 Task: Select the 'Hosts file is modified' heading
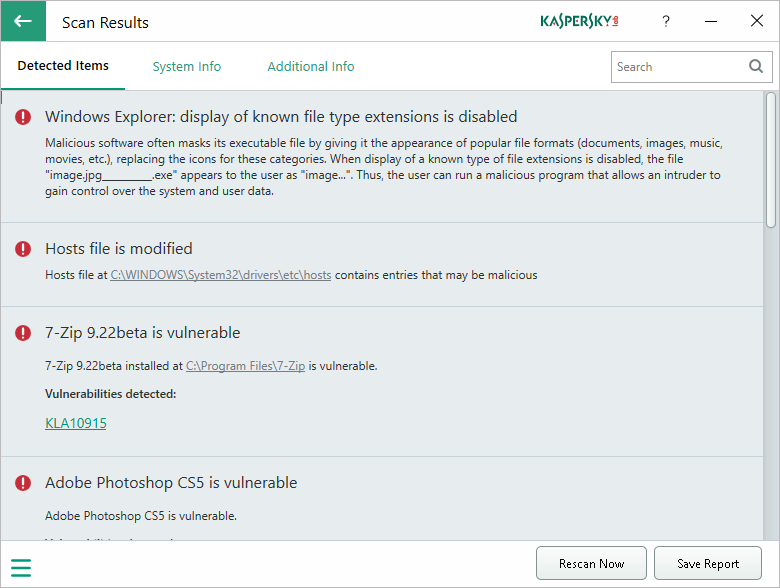pos(118,249)
